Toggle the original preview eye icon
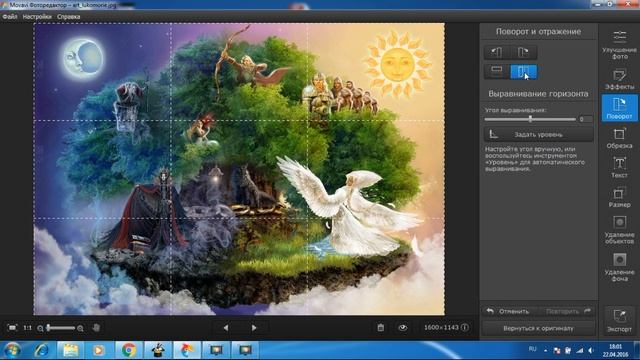The image size is (640, 360). pyautogui.click(x=402, y=327)
